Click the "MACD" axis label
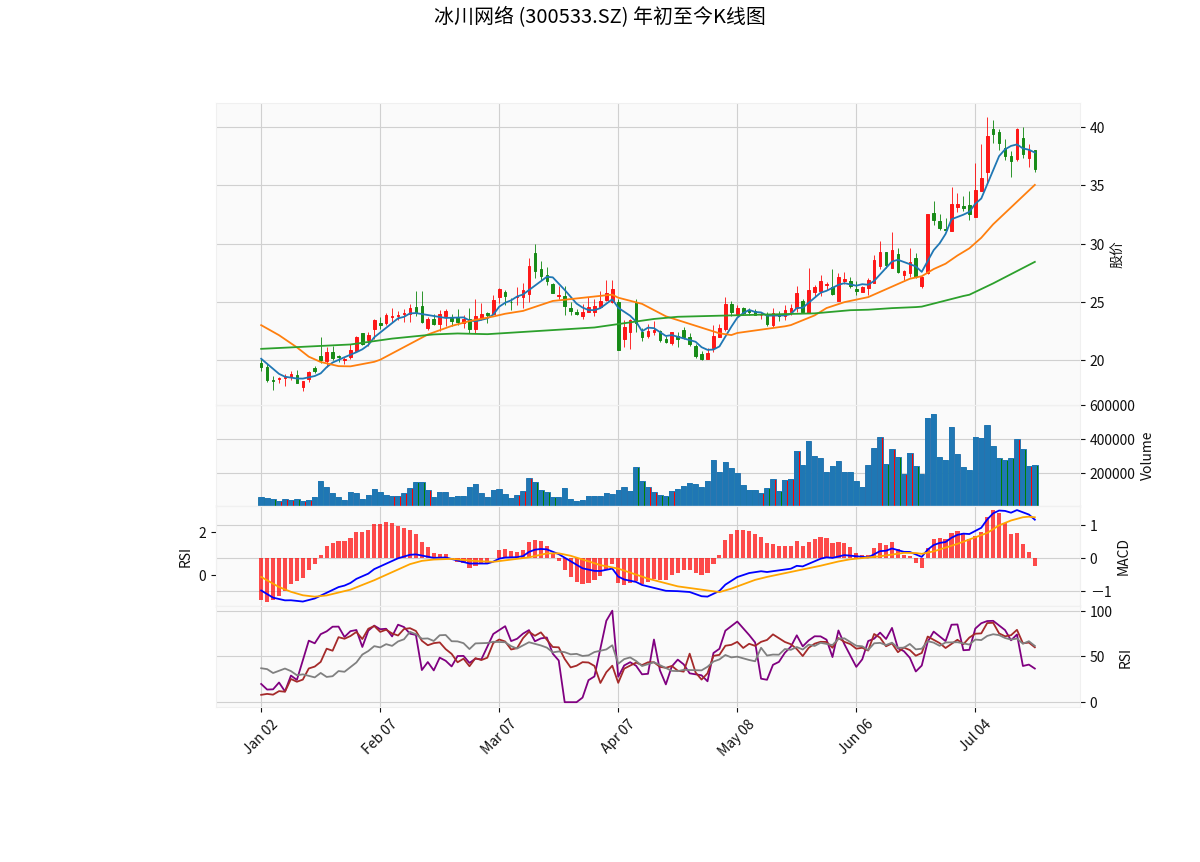This screenshot has height=862, width=1200. [1123, 557]
